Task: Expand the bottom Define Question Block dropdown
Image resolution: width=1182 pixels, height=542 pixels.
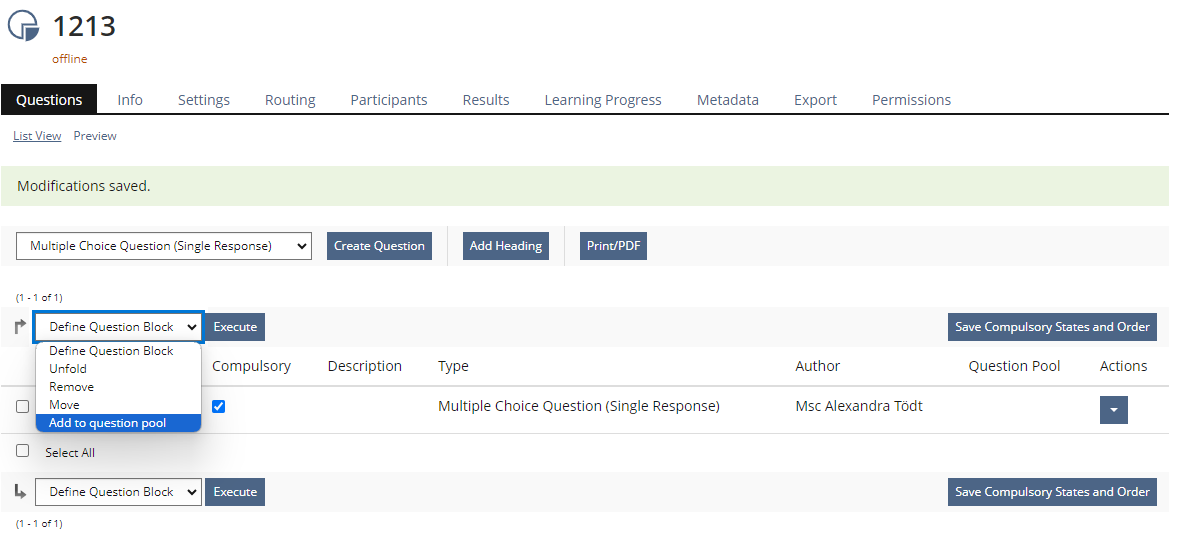Action: pyautogui.click(x=119, y=492)
